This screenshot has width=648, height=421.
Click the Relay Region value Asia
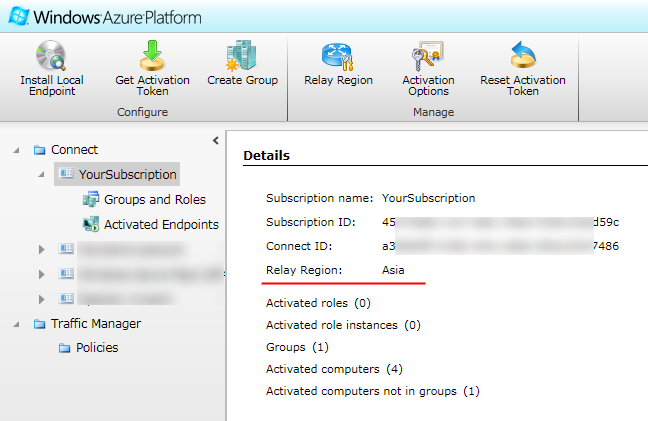[x=393, y=270]
